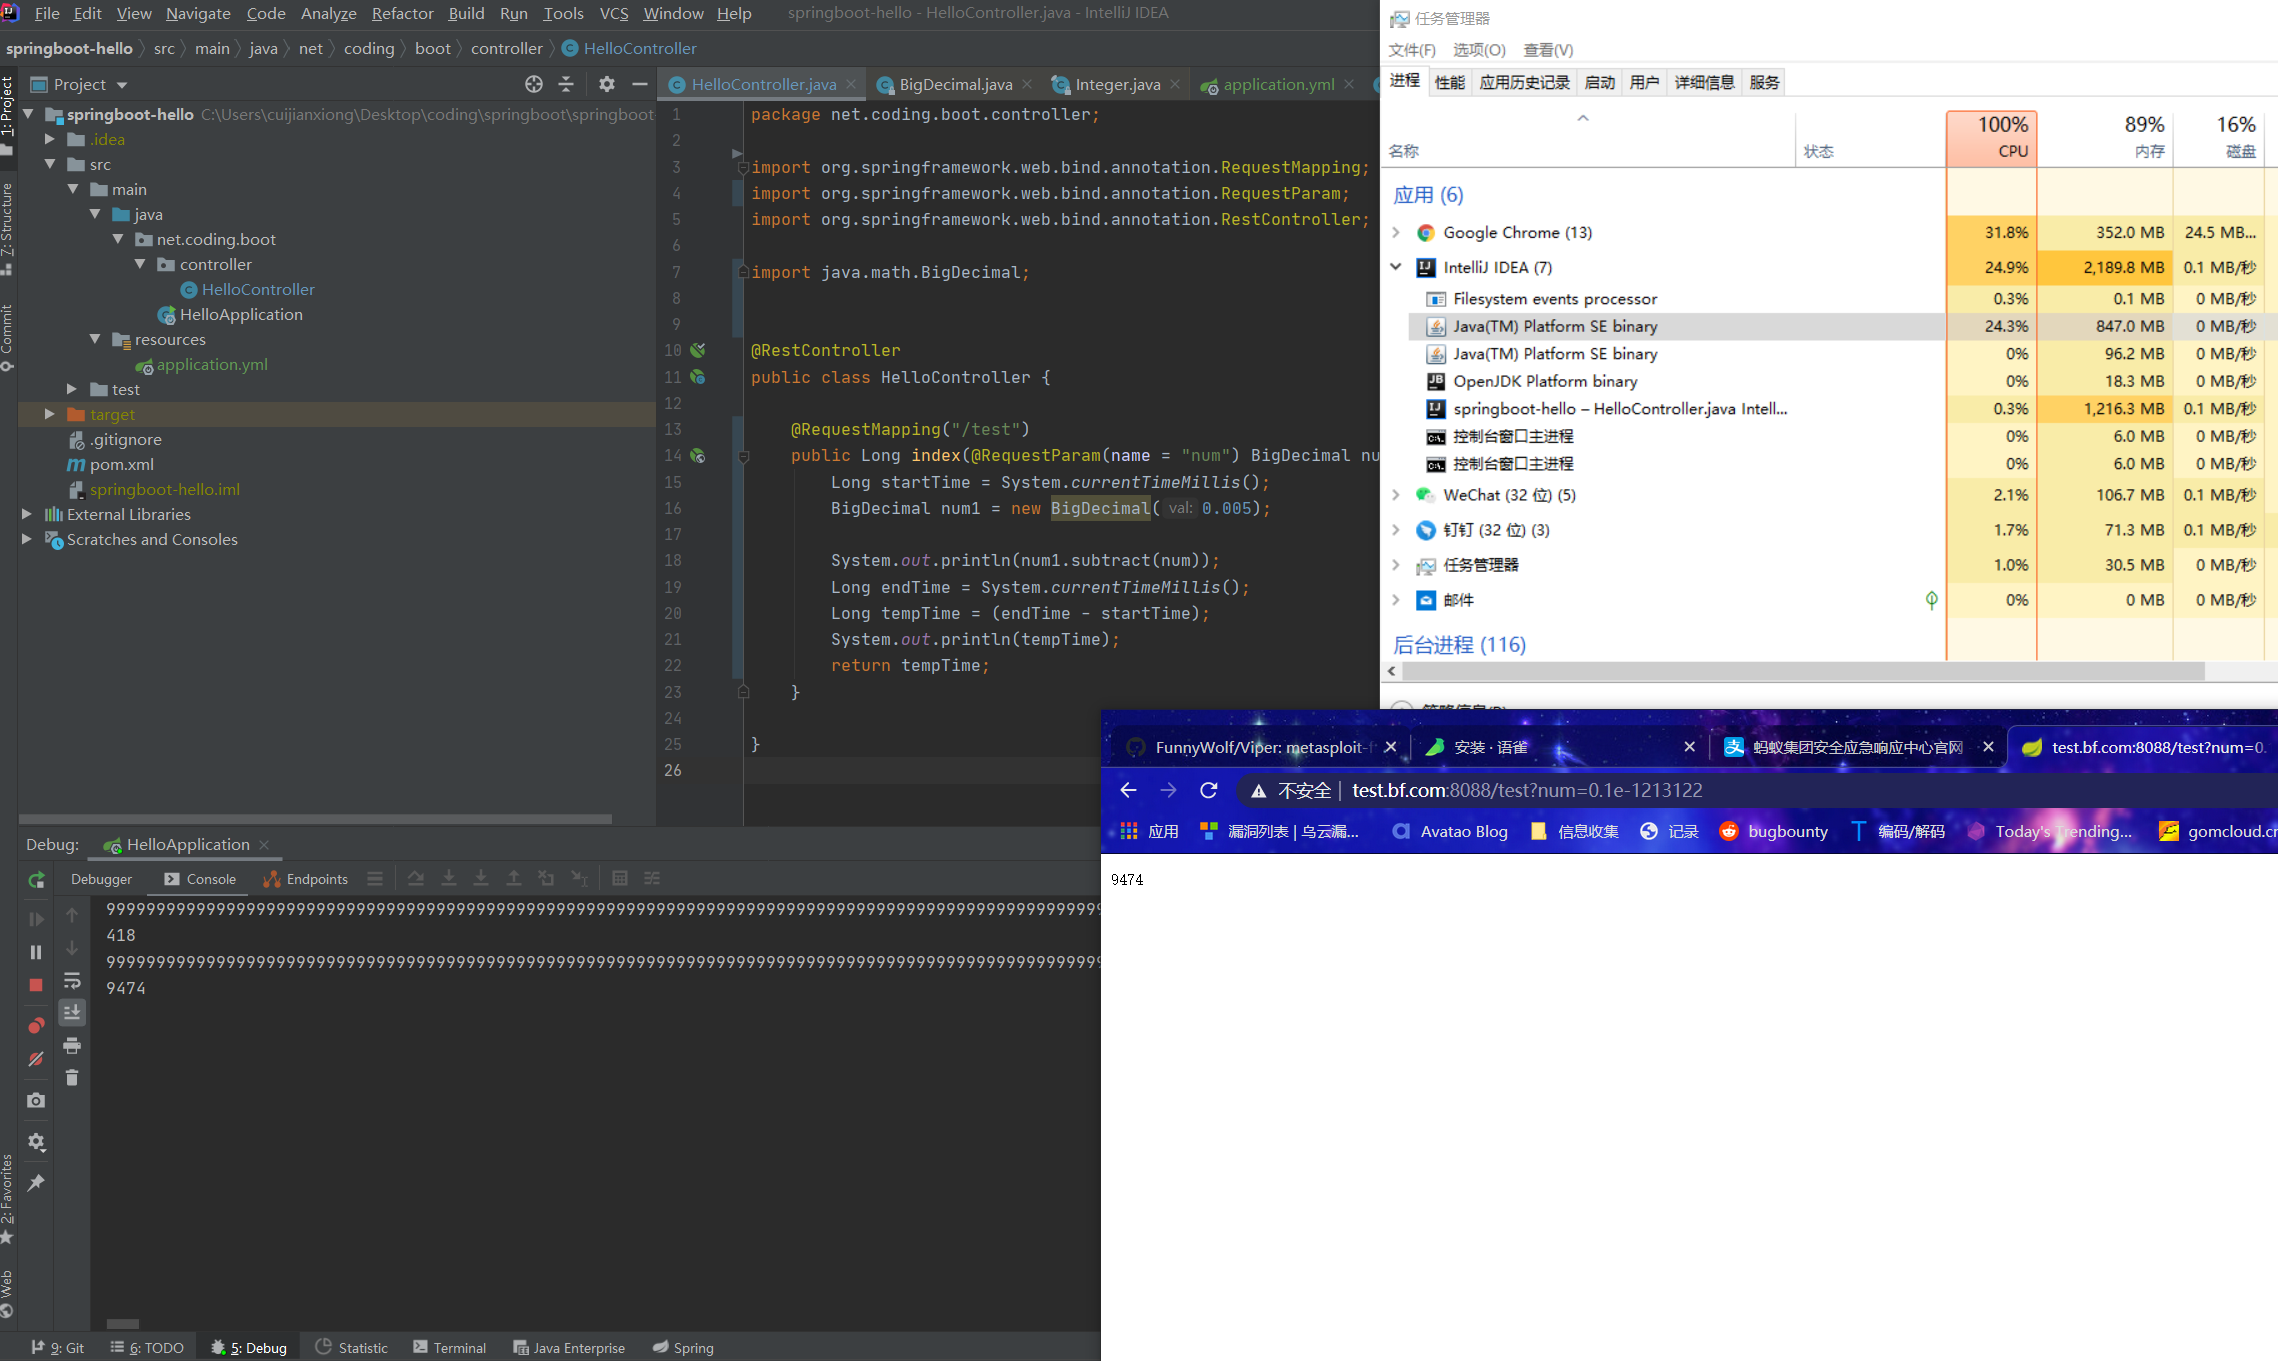Close the 安装 · 语雀 Chrome tab
The height and width of the screenshot is (1361, 2278).
[1689, 747]
